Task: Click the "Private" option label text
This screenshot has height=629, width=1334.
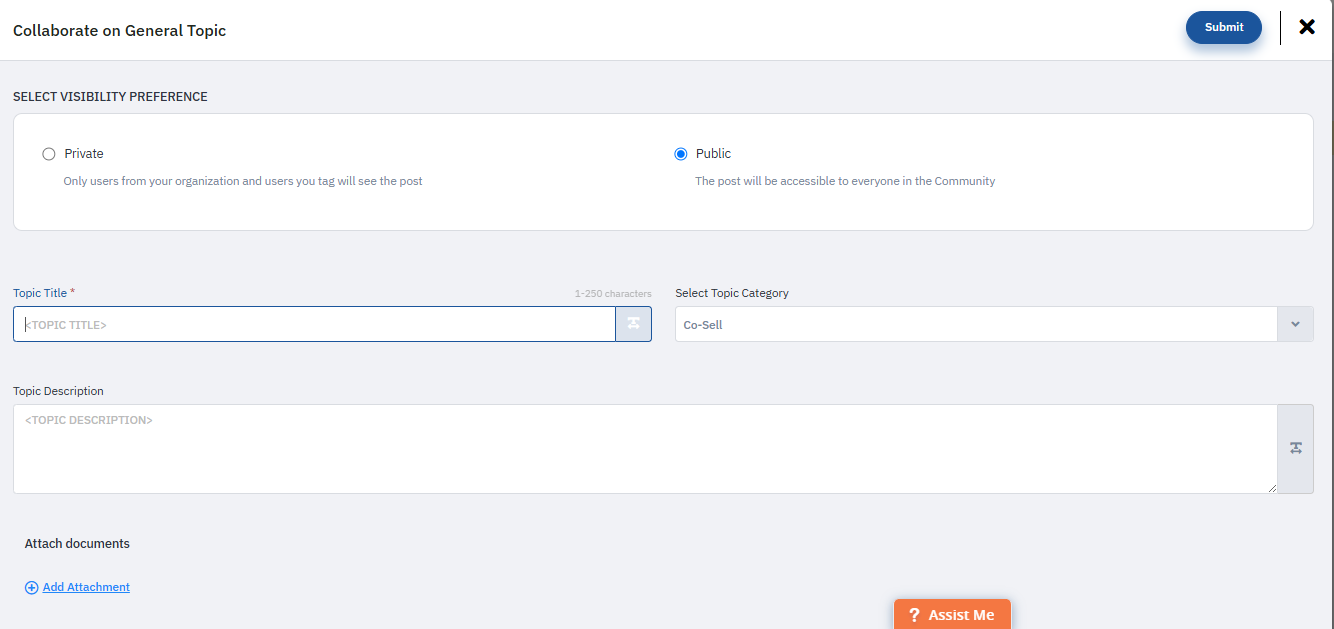Action: pyautogui.click(x=84, y=154)
